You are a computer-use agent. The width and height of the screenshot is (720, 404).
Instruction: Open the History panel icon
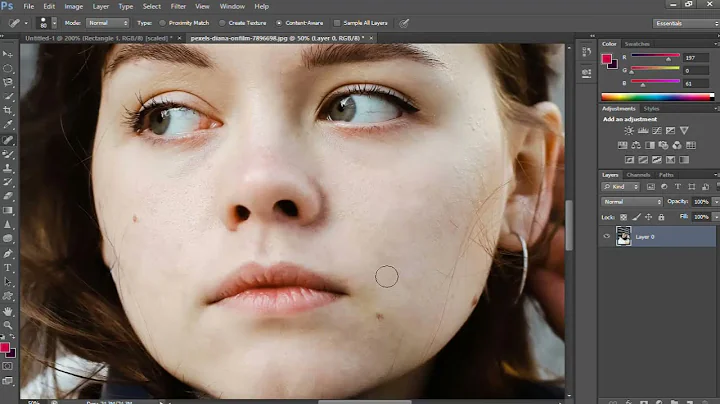[x=586, y=52]
